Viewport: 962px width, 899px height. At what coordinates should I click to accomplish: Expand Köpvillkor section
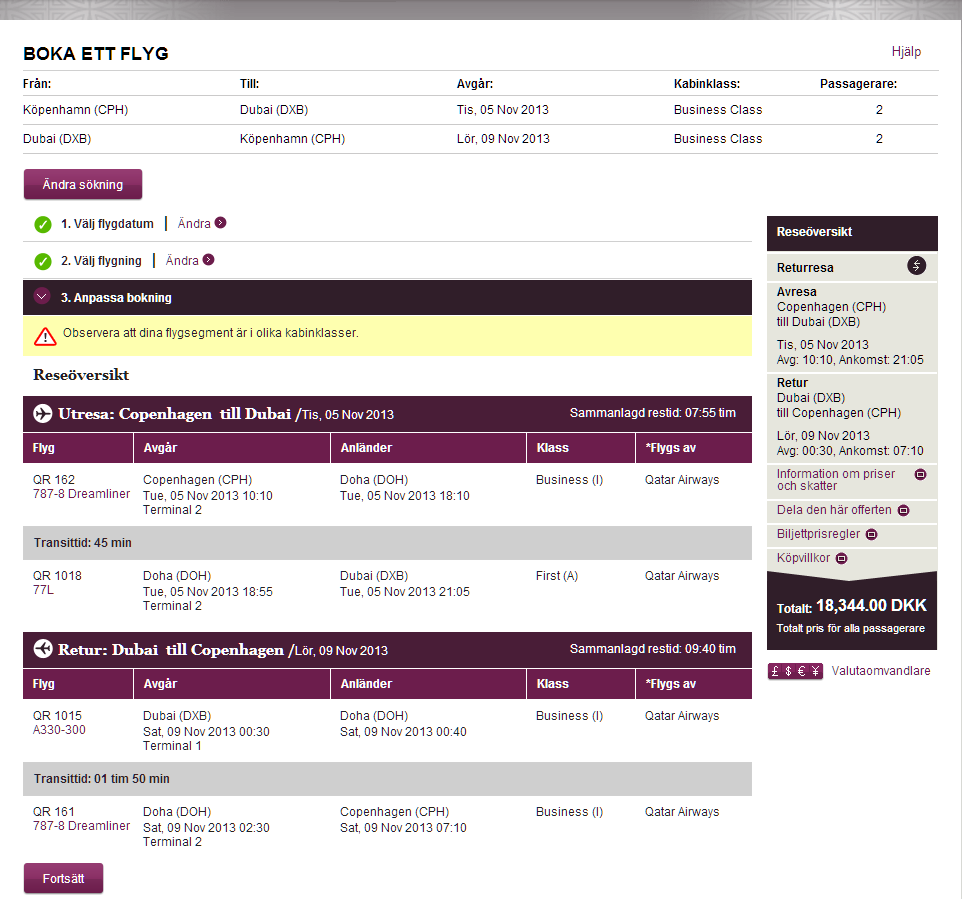841,558
